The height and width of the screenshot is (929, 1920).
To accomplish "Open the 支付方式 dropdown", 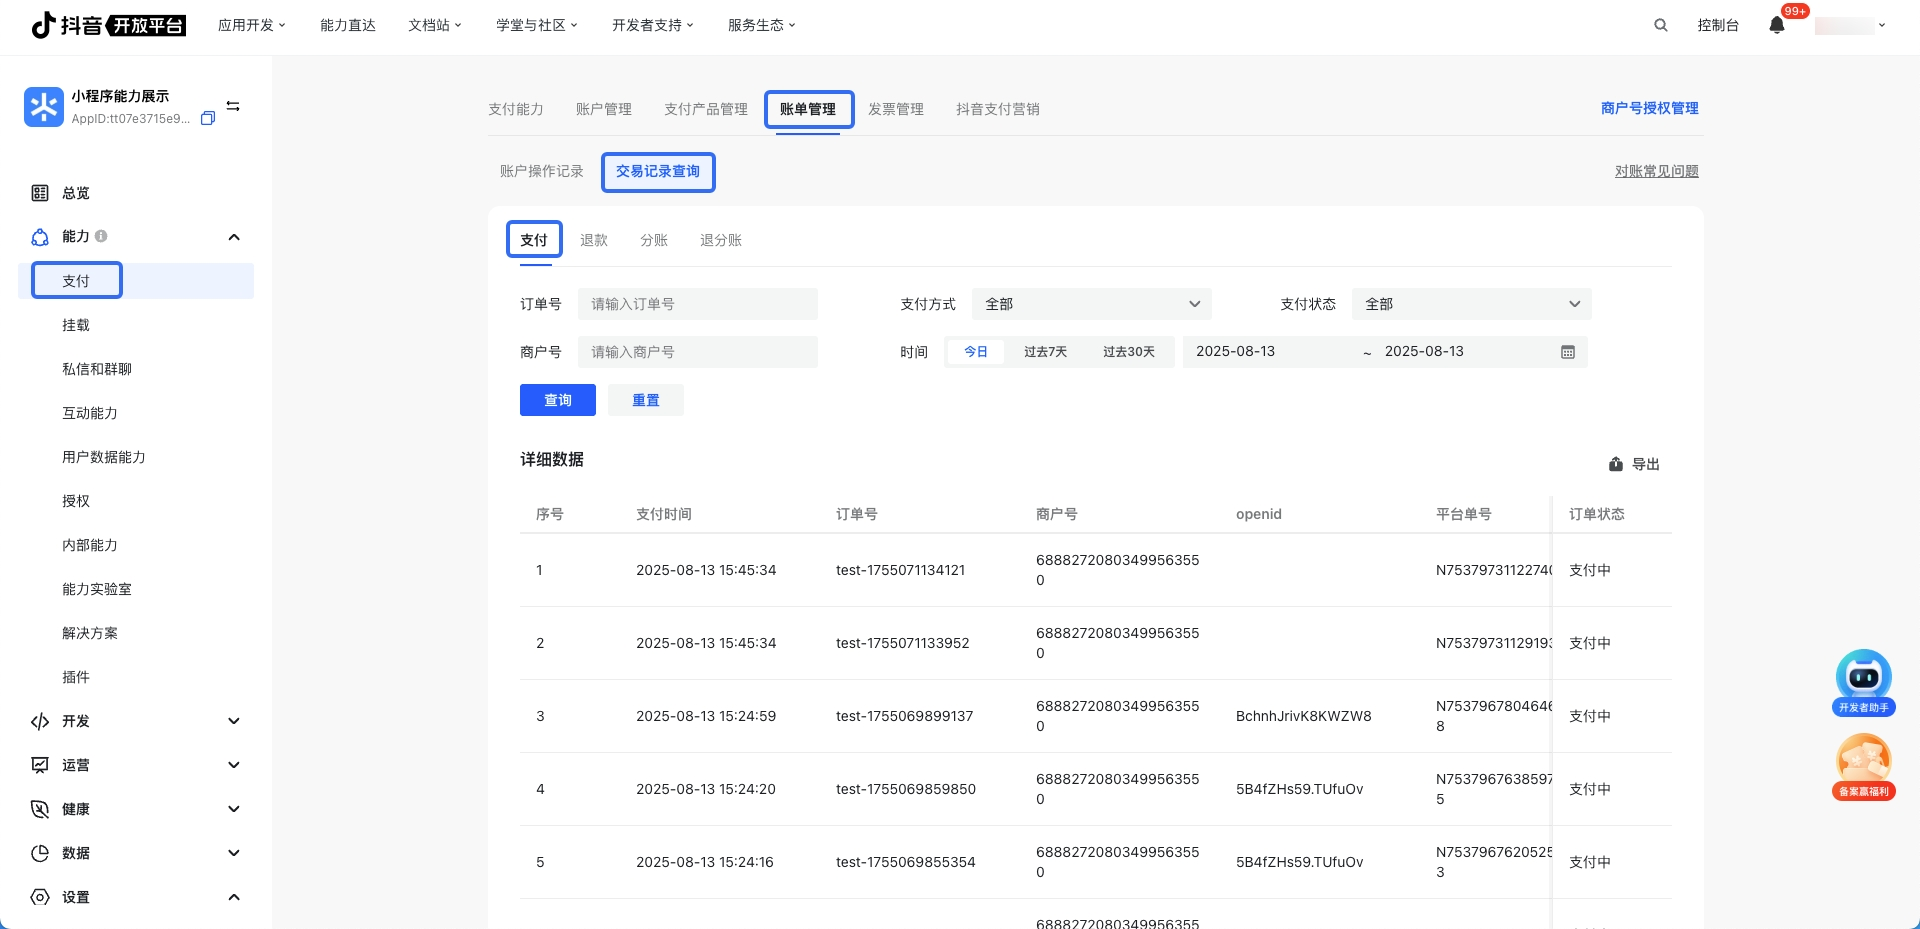I will pos(1091,304).
